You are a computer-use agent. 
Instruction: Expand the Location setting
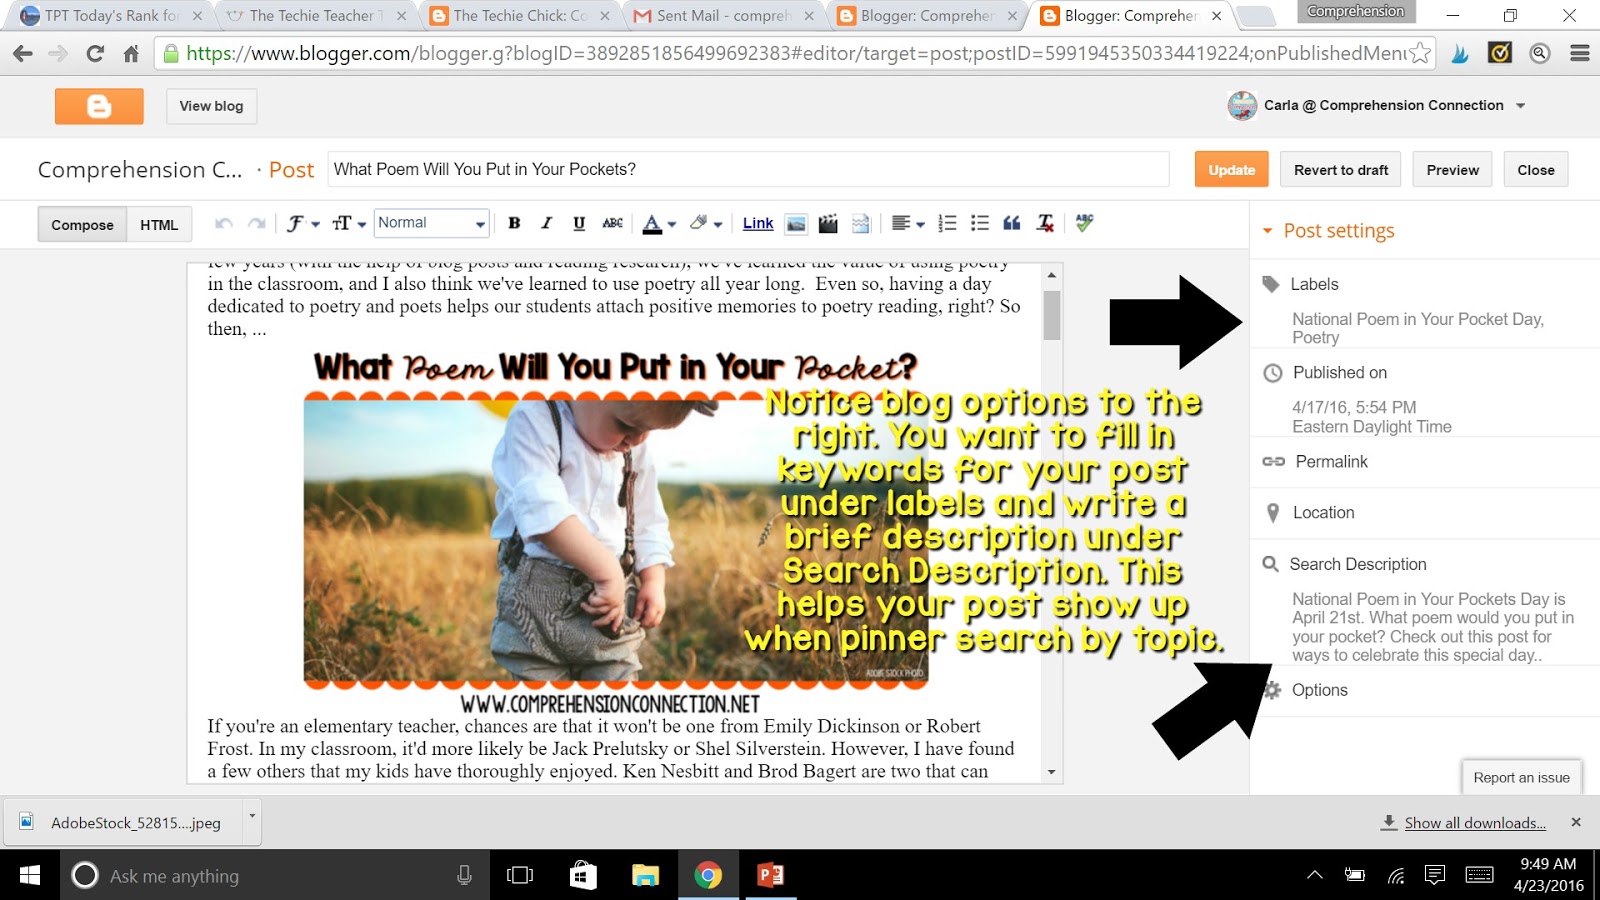[x=1323, y=513]
